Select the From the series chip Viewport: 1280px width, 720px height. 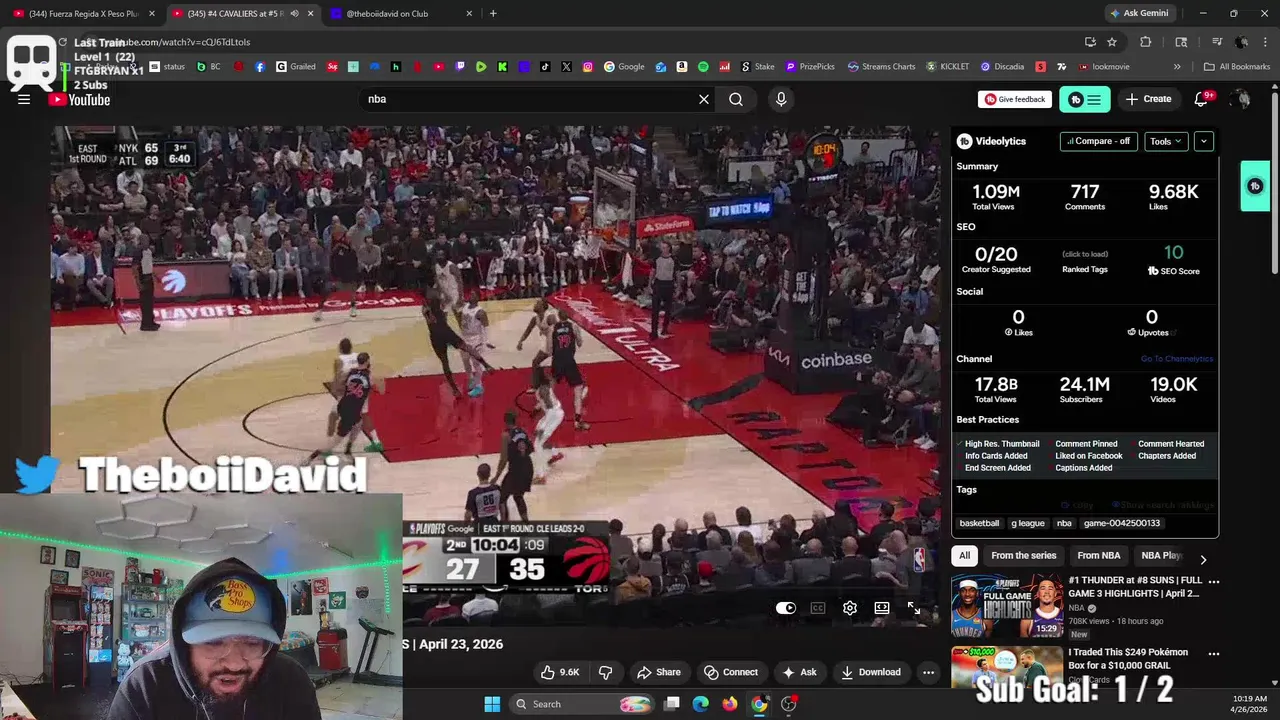(1024, 555)
